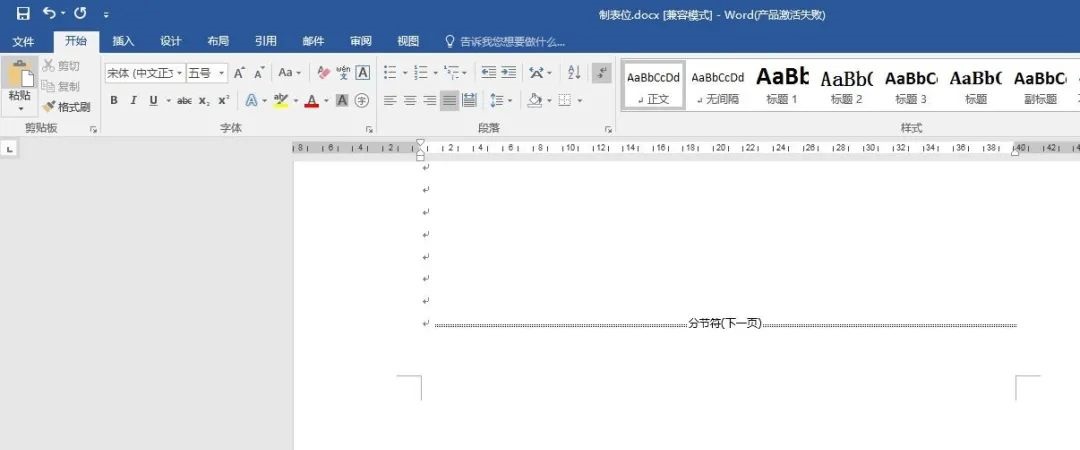
Task: Toggle bold formatting
Action: 114,101
